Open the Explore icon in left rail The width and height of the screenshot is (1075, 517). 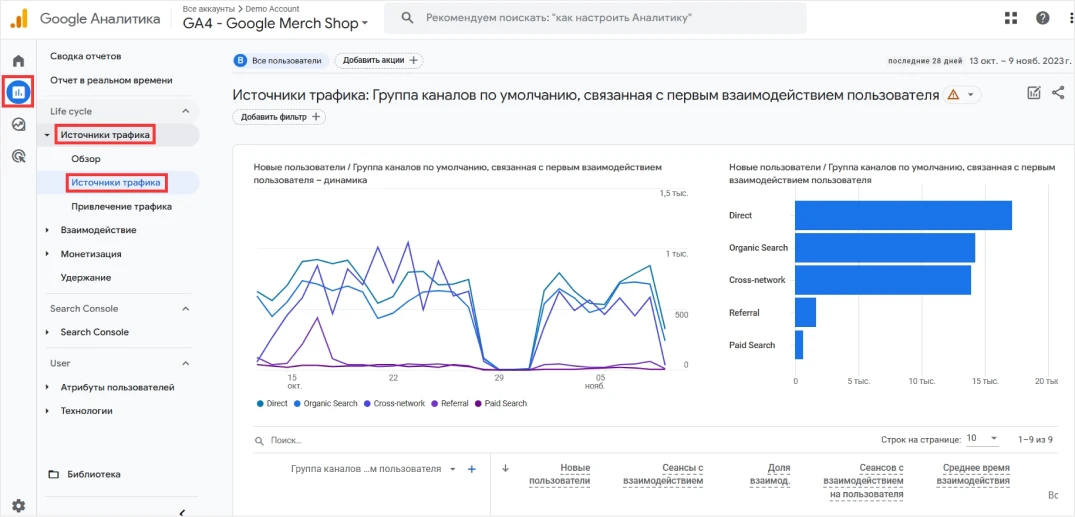pyautogui.click(x=19, y=125)
